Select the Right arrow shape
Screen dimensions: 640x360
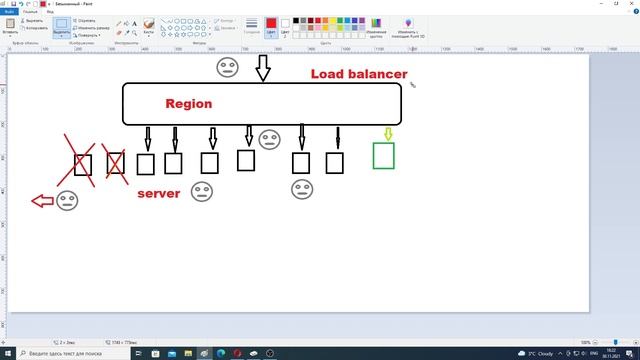tap(190, 28)
